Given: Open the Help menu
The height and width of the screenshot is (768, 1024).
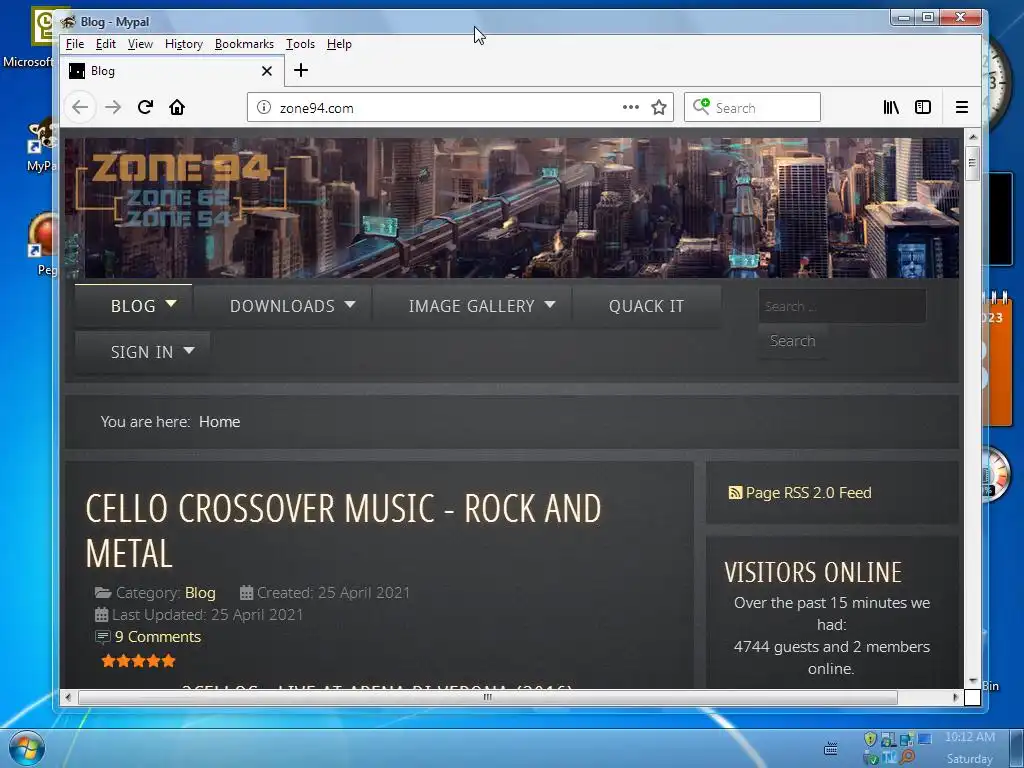Looking at the screenshot, I should pos(339,44).
